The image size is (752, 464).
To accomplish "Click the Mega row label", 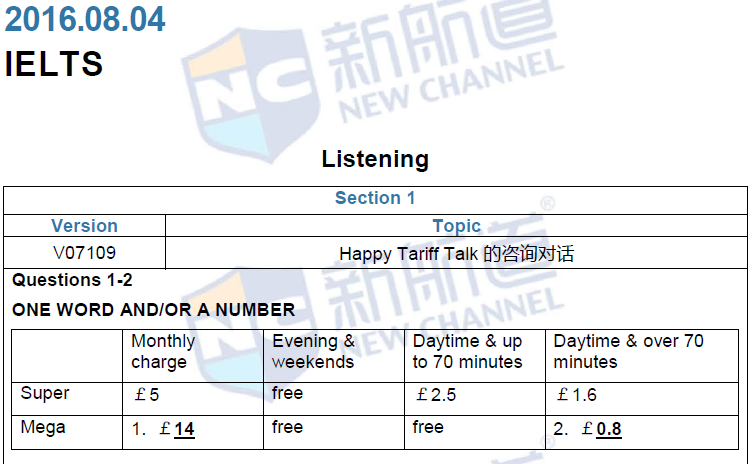I will pos(43,428).
